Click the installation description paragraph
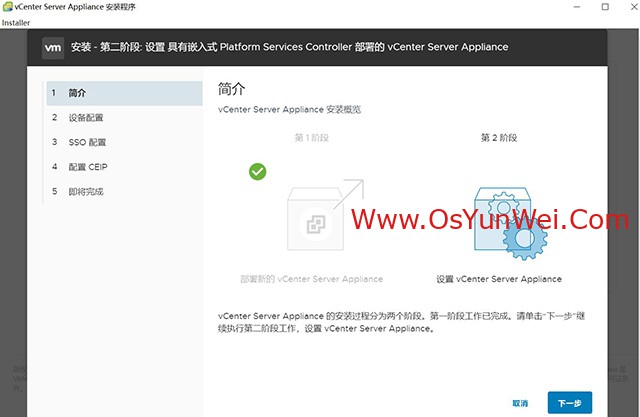 coord(401,322)
